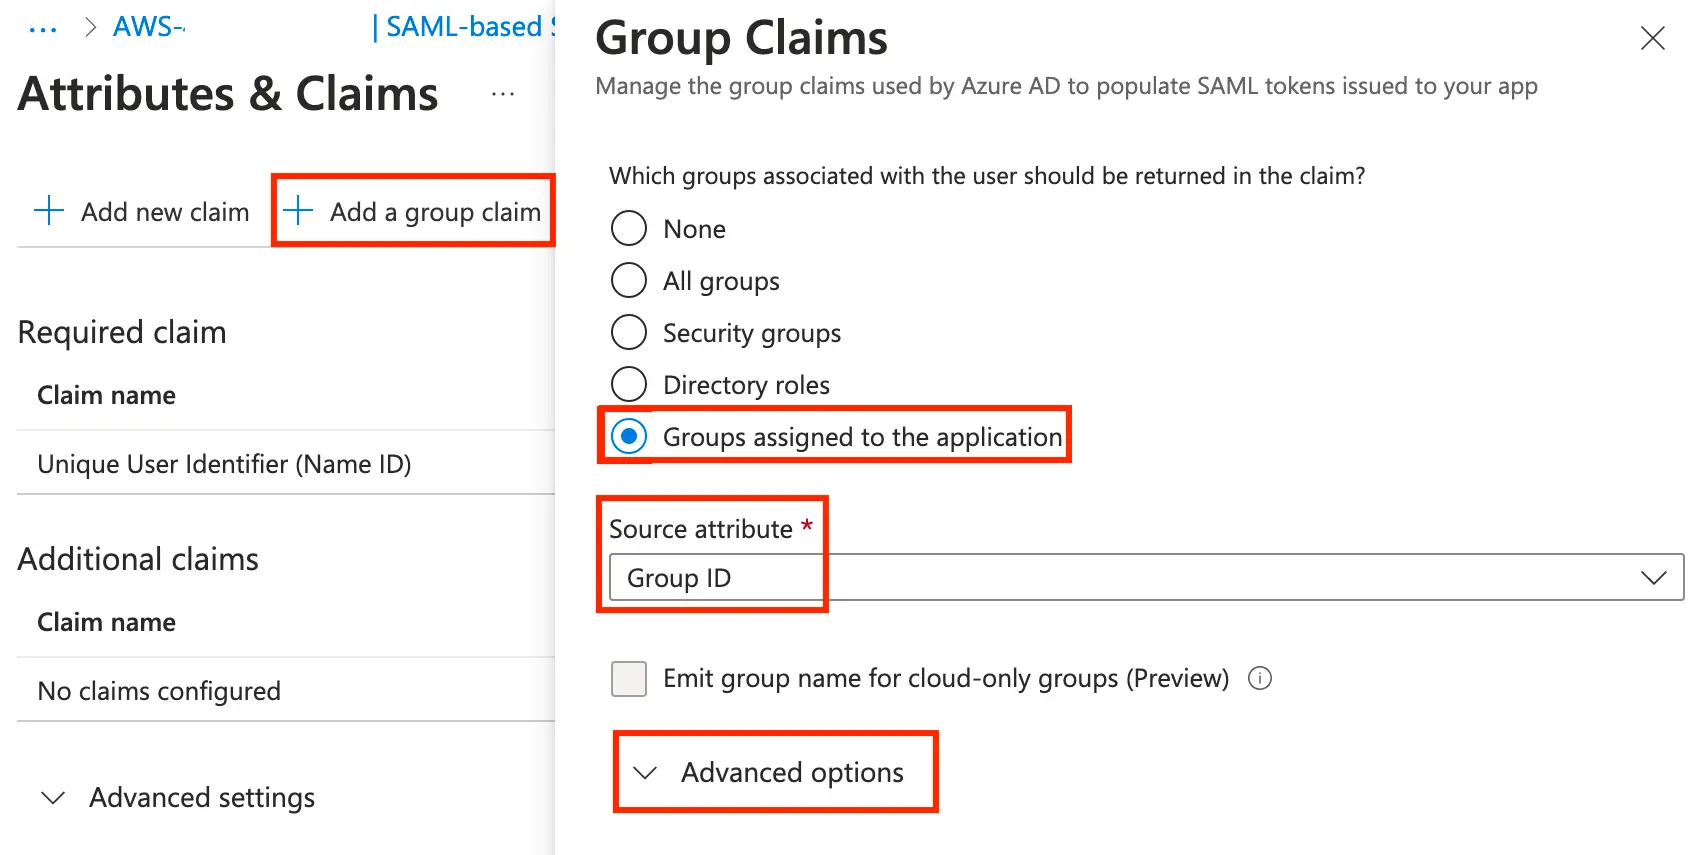
Task: Click the plus icon beside Add new claim
Action: click(x=49, y=211)
